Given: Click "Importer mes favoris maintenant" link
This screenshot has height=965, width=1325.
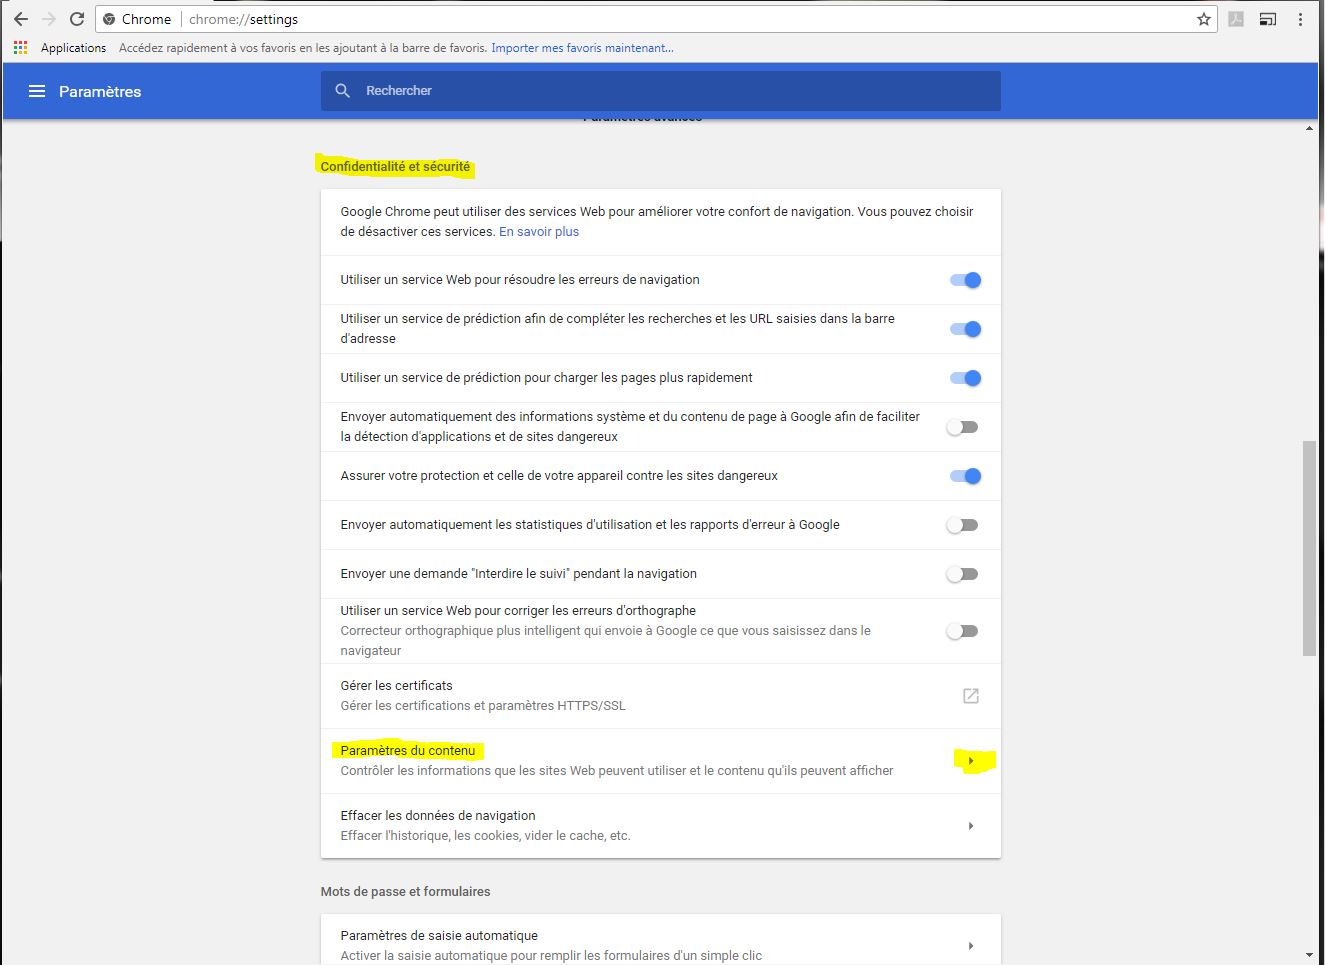Looking at the screenshot, I should coord(582,47).
